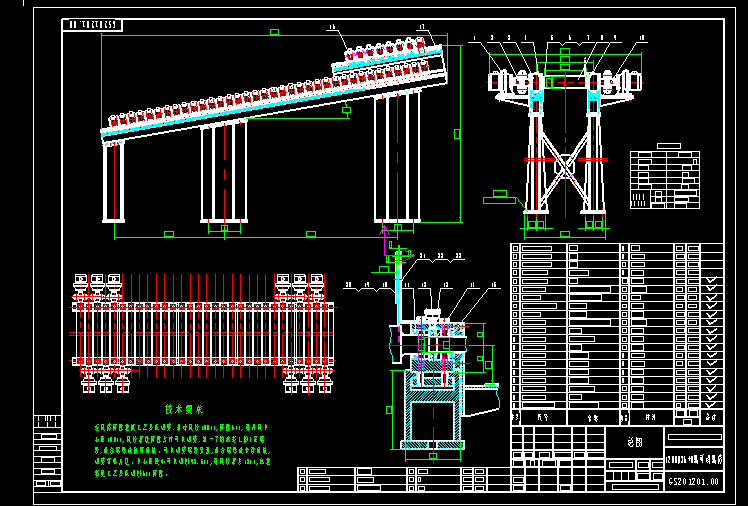This screenshot has width=748, height=506.
Task: Select the drawing number "GS201201.00"
Action: pos(694,481)
